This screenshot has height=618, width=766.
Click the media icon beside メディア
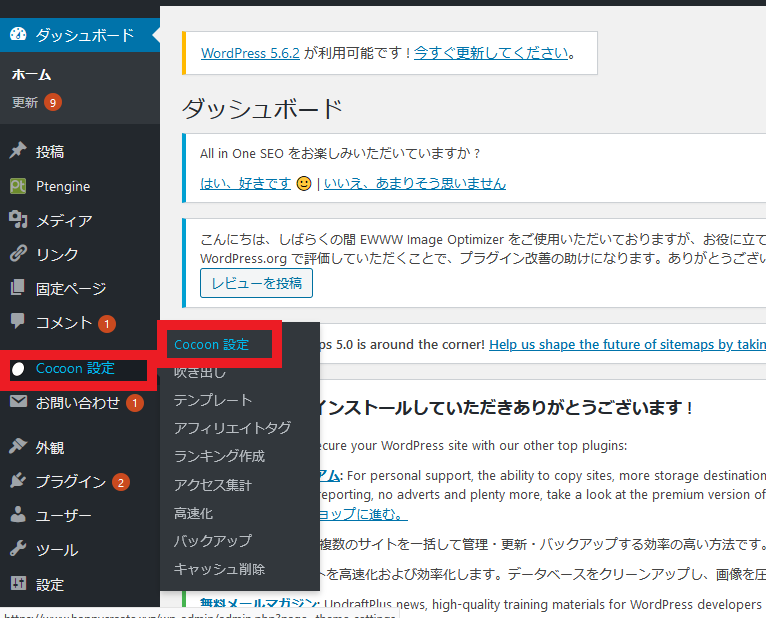point(18,219)
